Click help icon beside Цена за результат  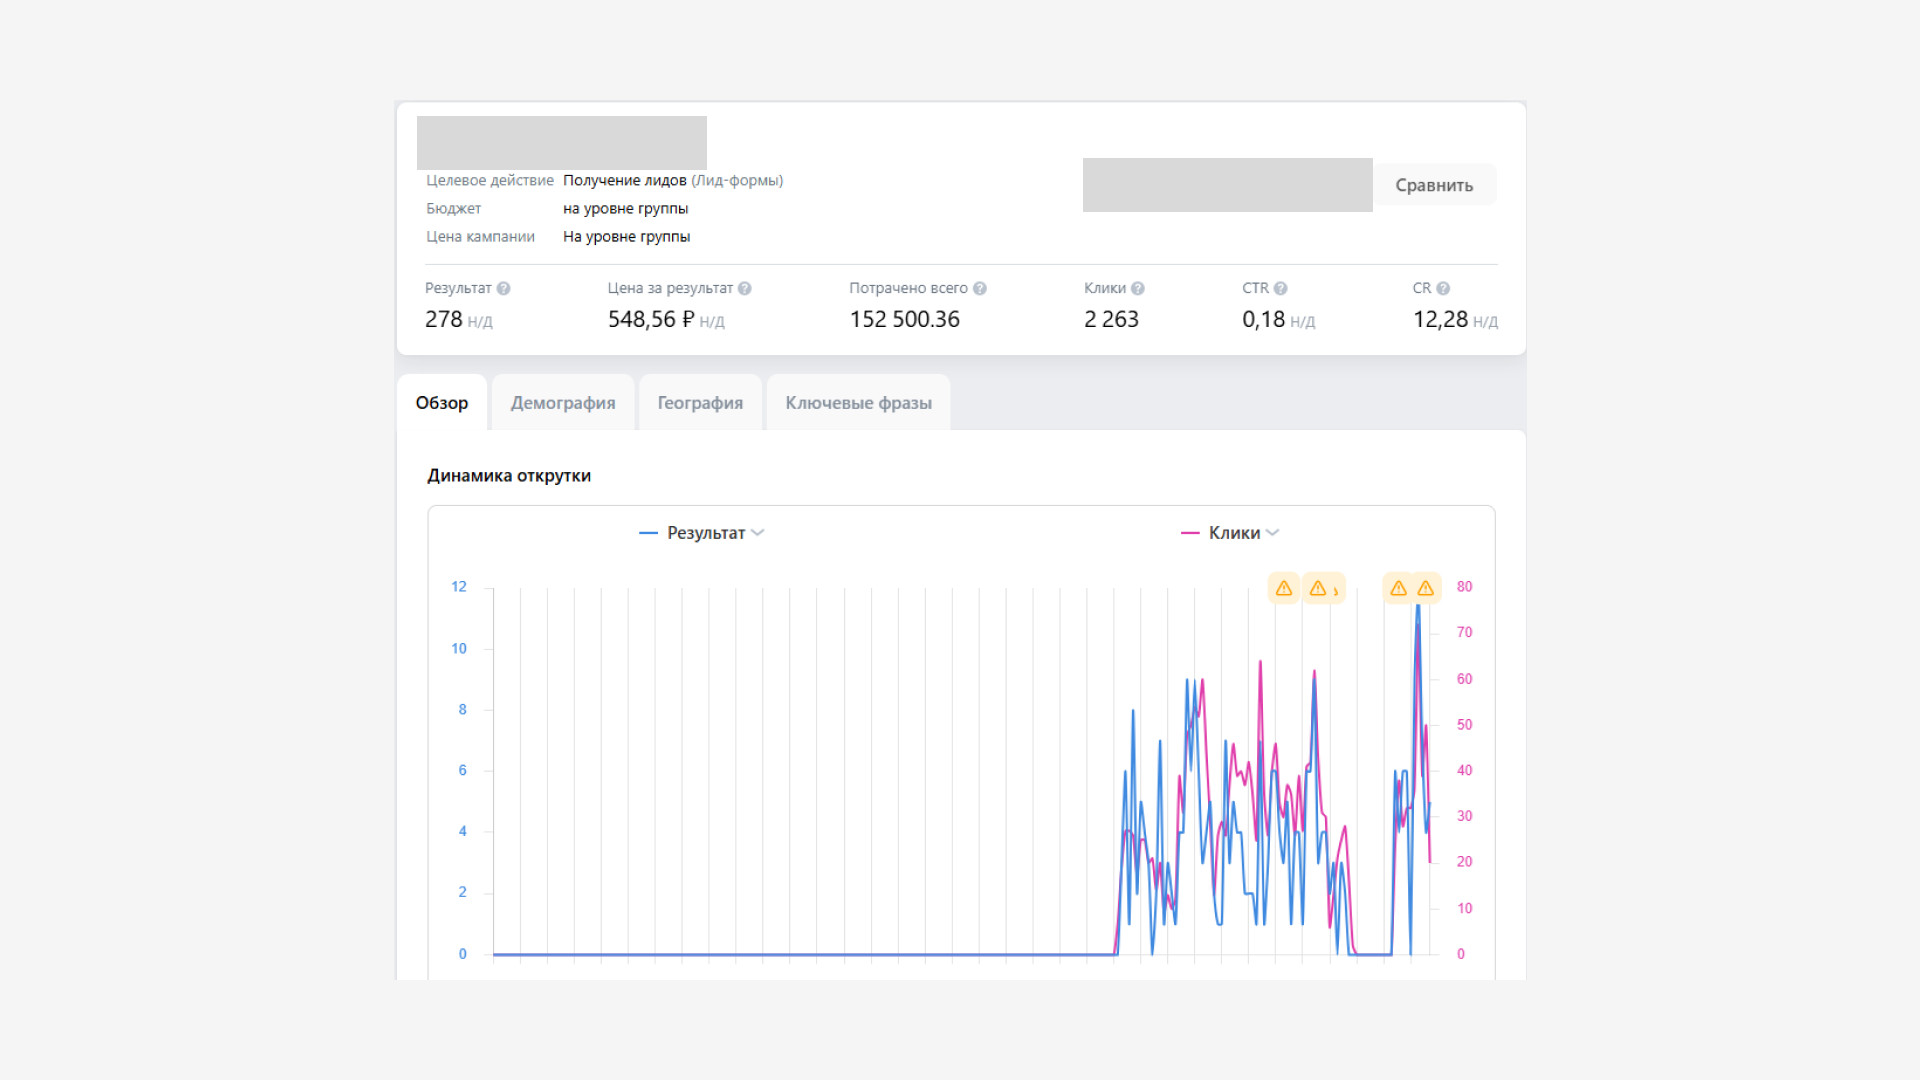pos(745,289)
